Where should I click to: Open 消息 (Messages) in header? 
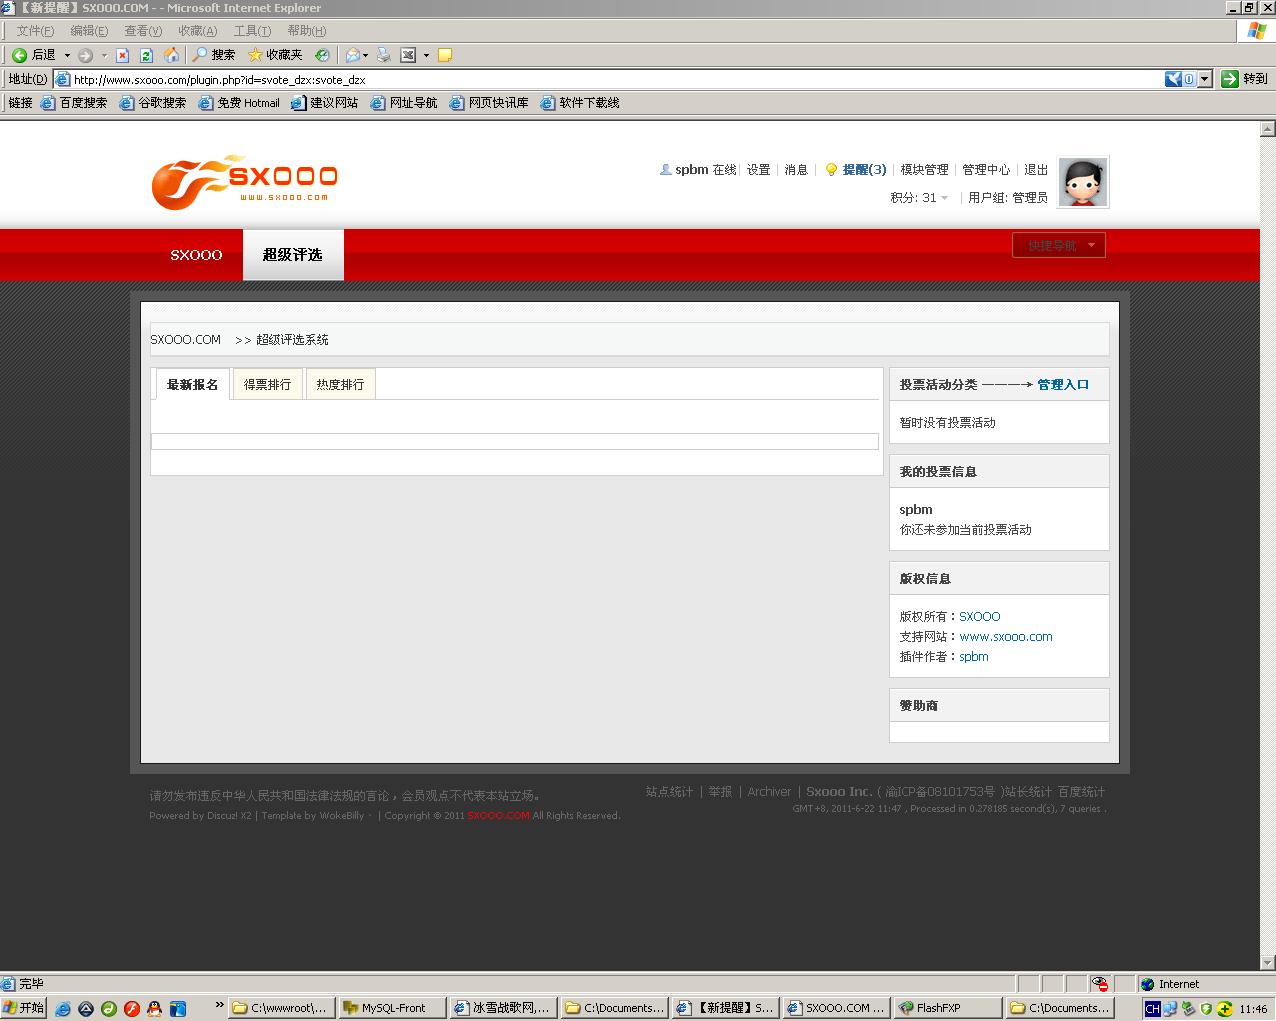click(x=796, y=169)
